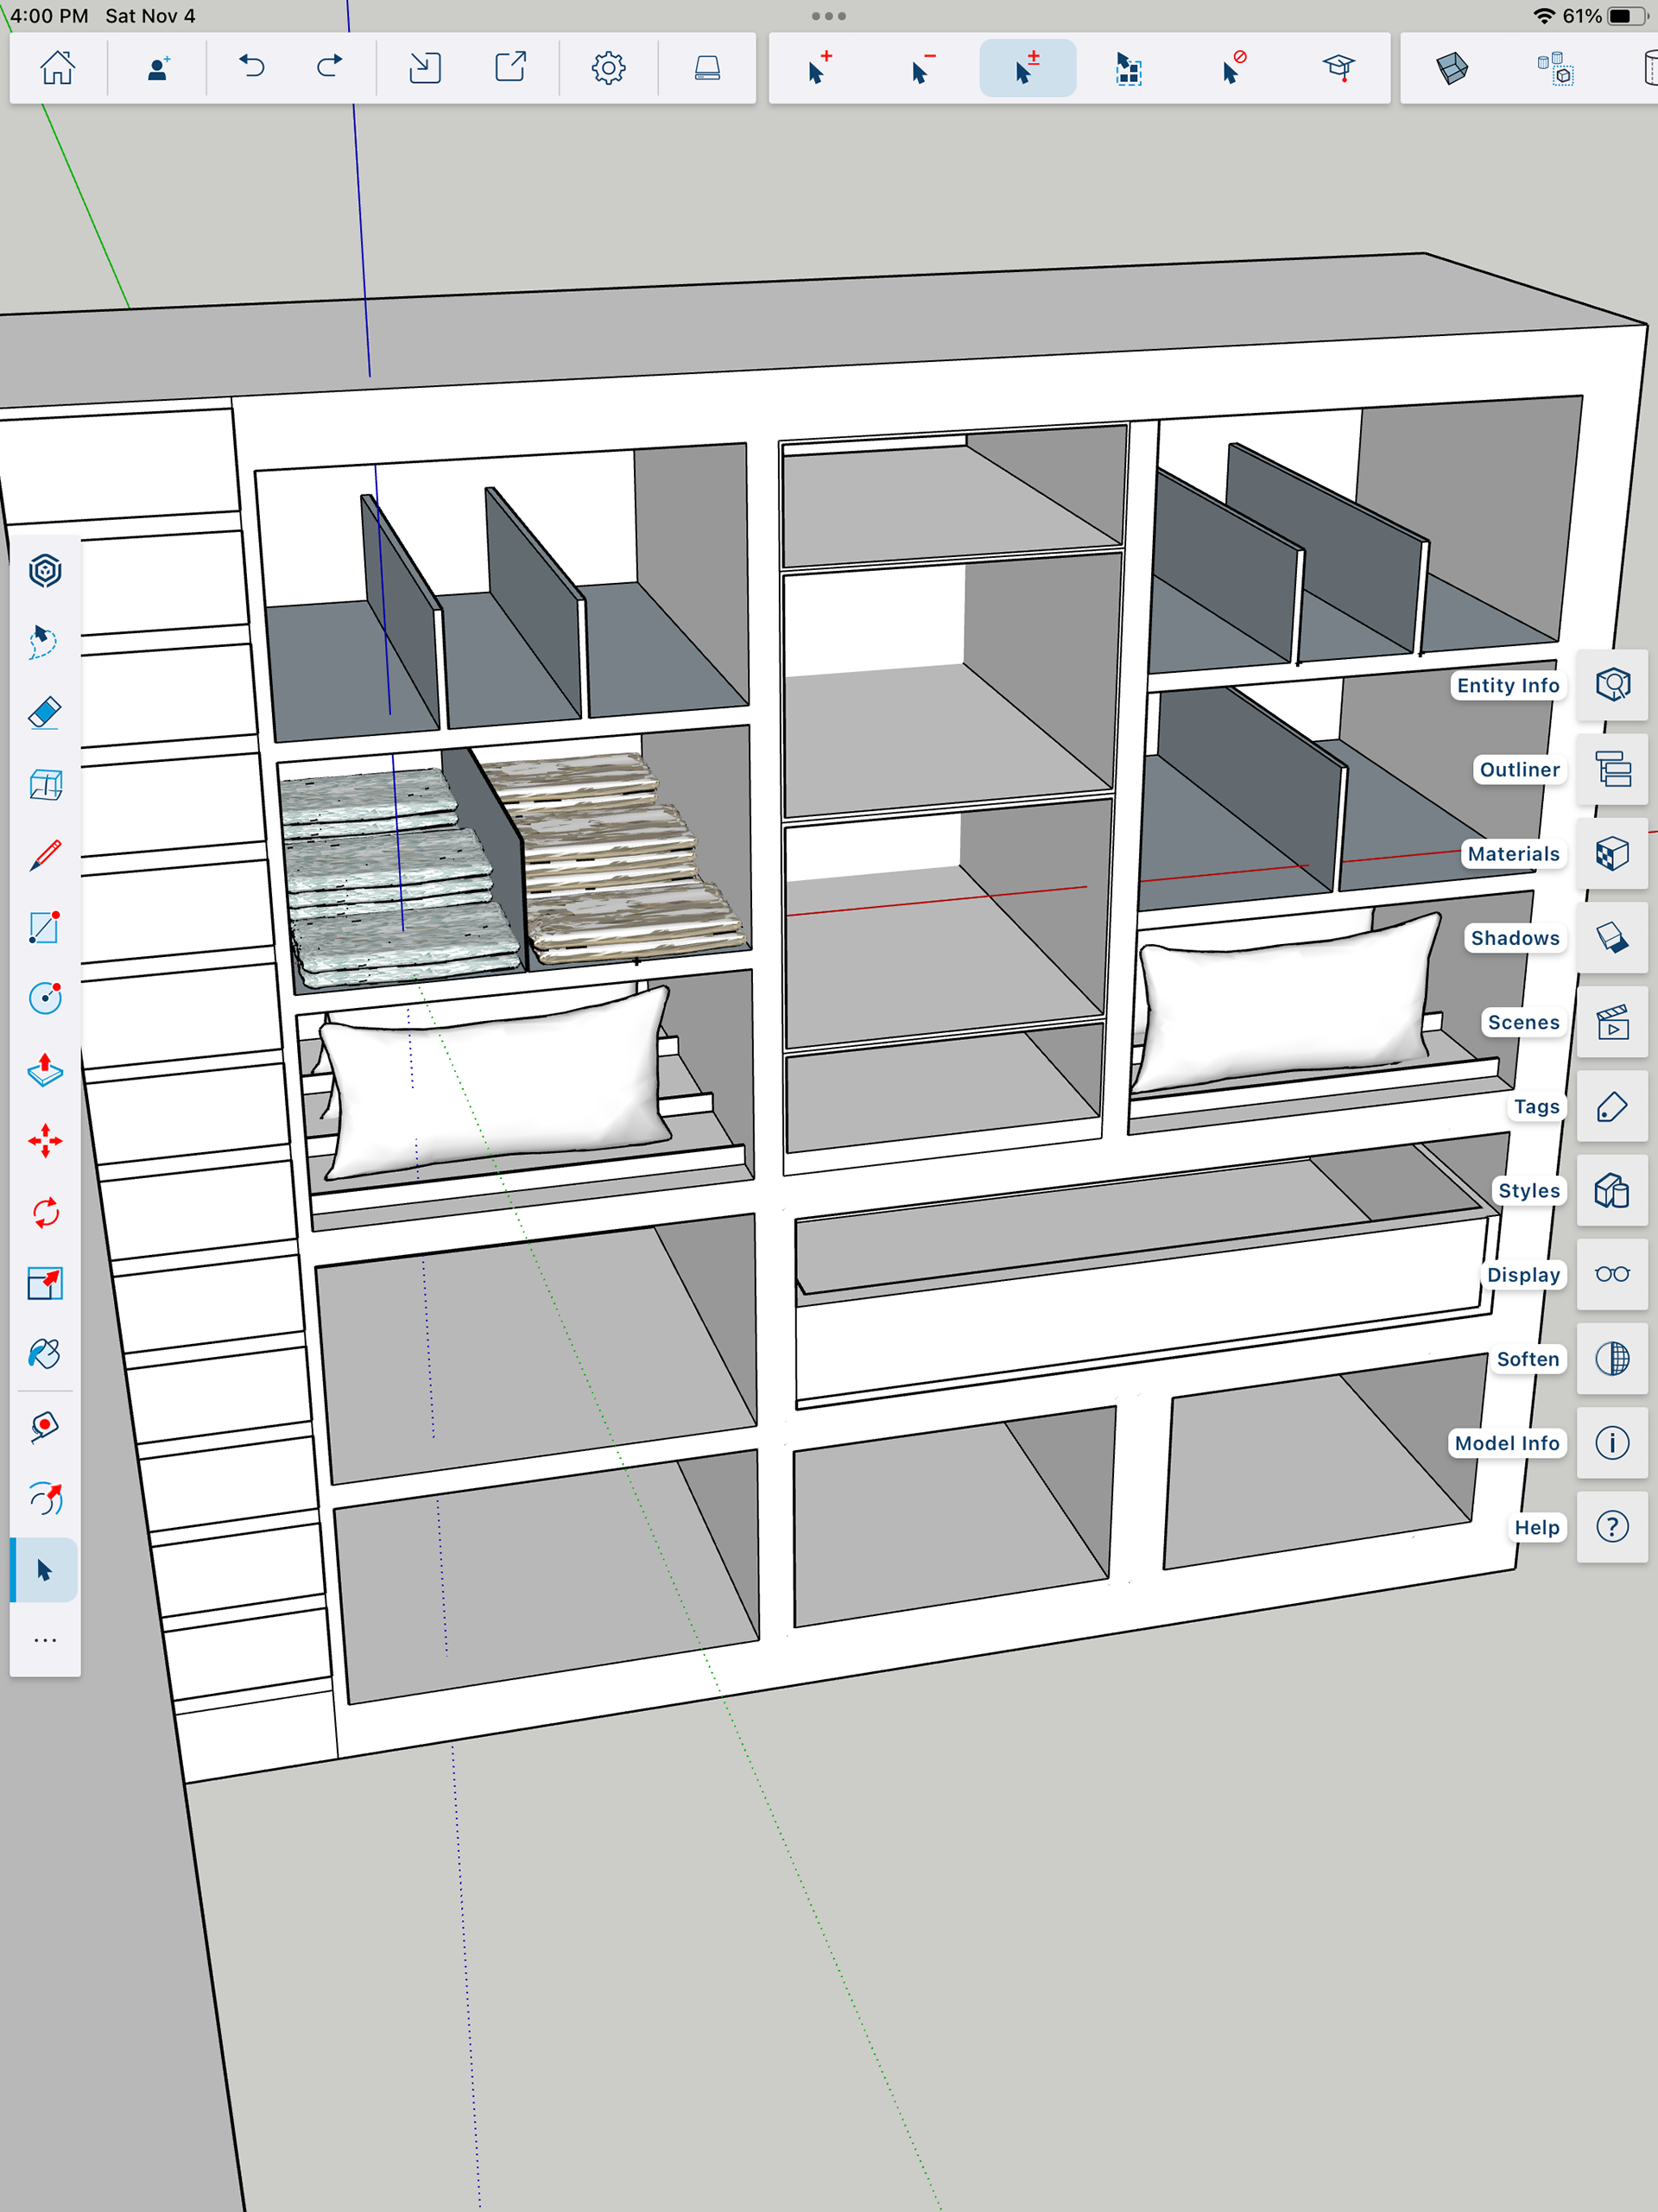Select the Paint Bucket tool
The height and width of the screenshot is (2212, 1658).
coord(45,1354)
